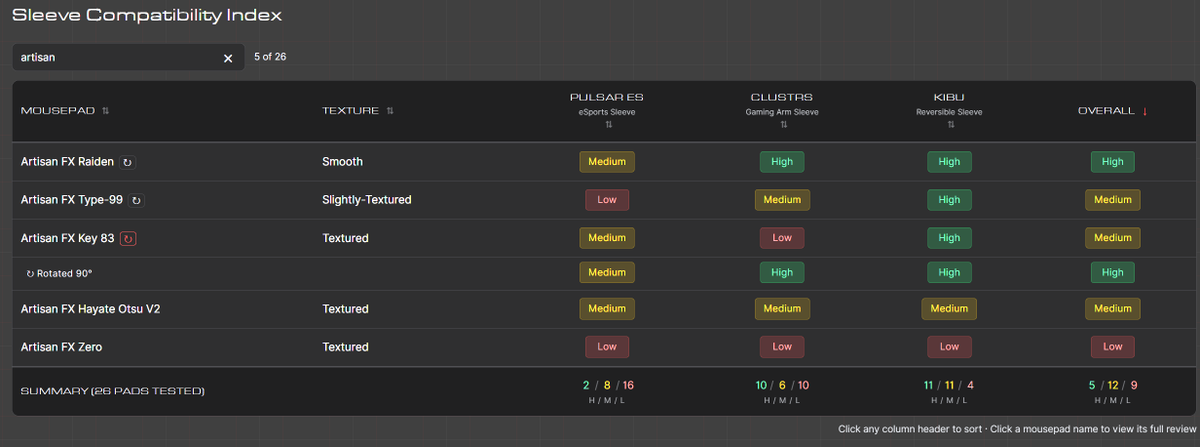Click Hayate Otsu V2's Pulsar ES Medium badge
1200x447 pixels.
[607, 309]
